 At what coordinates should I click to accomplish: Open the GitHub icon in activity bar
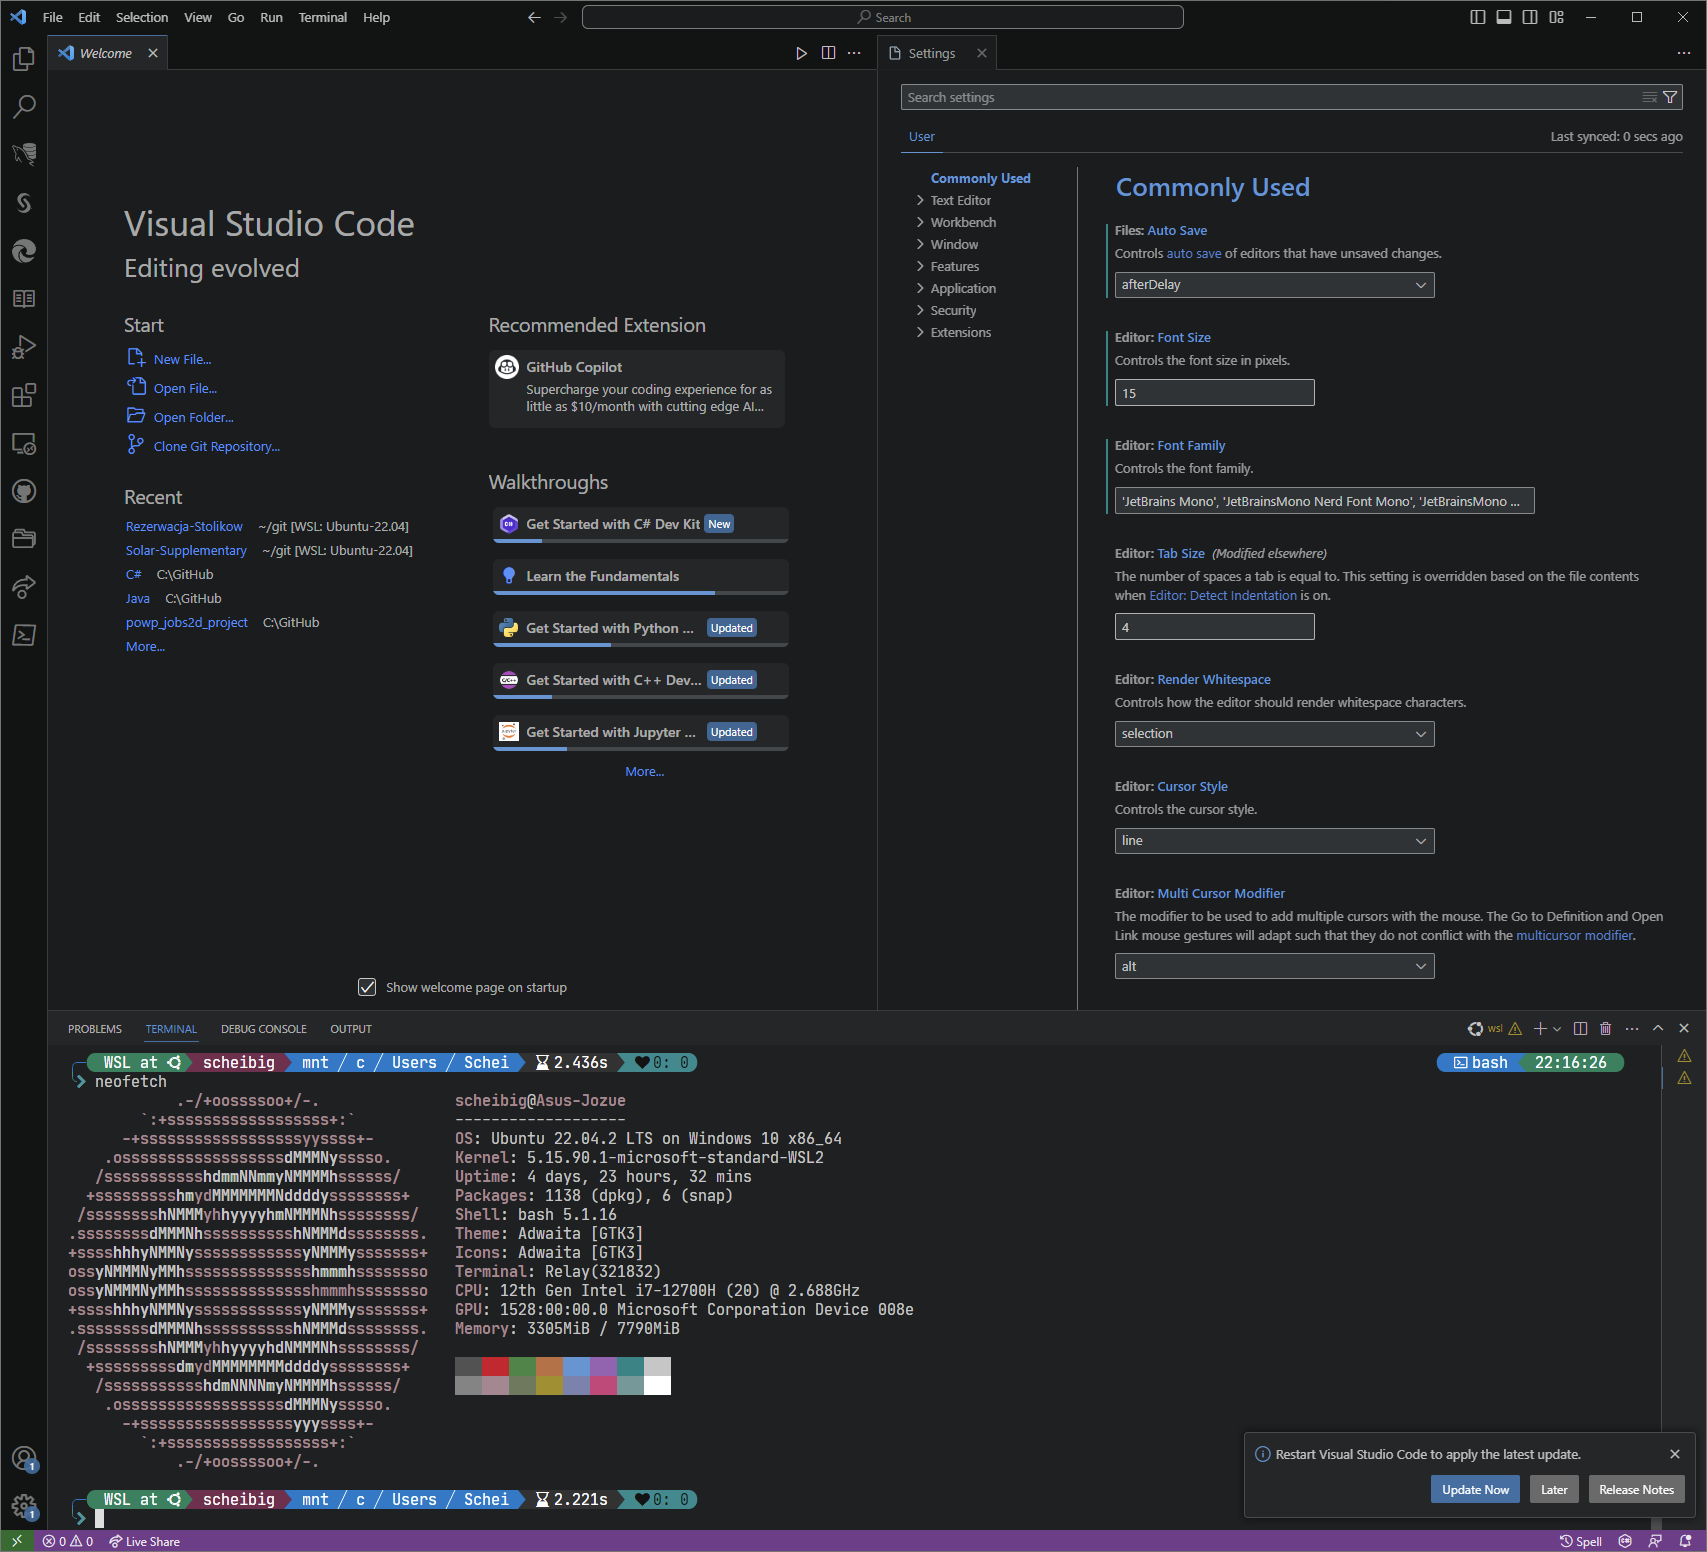pos(24,491)
